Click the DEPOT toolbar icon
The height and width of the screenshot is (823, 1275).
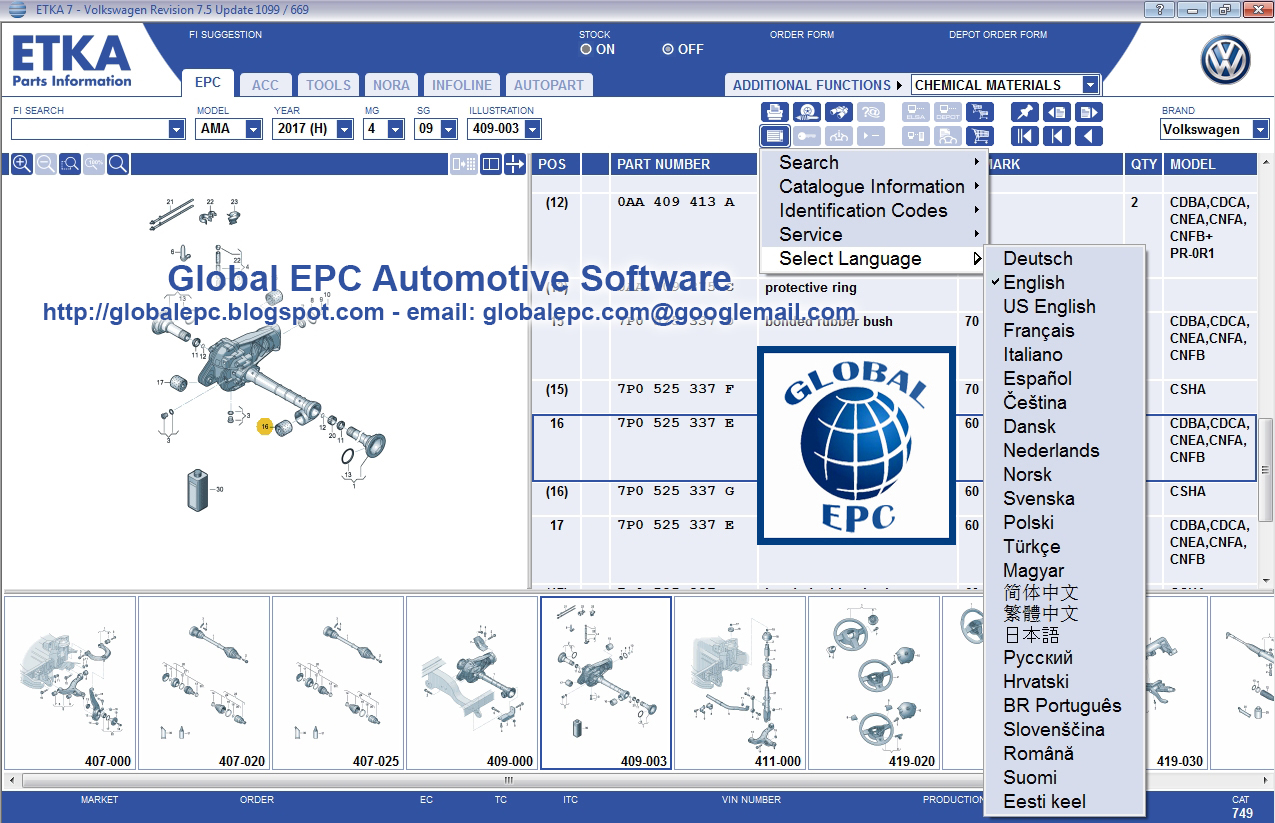tap(948, 112)
